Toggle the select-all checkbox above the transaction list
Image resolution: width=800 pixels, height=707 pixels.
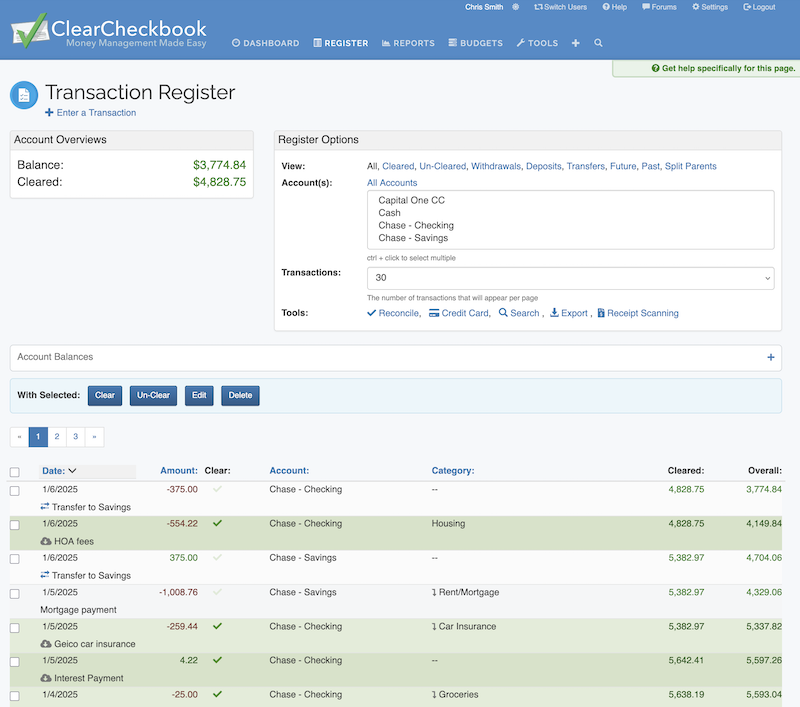tap(13, 470)
